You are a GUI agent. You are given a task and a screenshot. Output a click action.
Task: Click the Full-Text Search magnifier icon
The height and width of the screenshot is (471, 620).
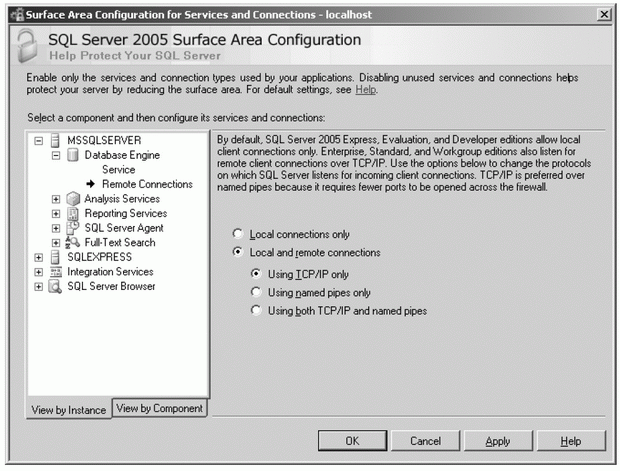[x=72, y=242]
